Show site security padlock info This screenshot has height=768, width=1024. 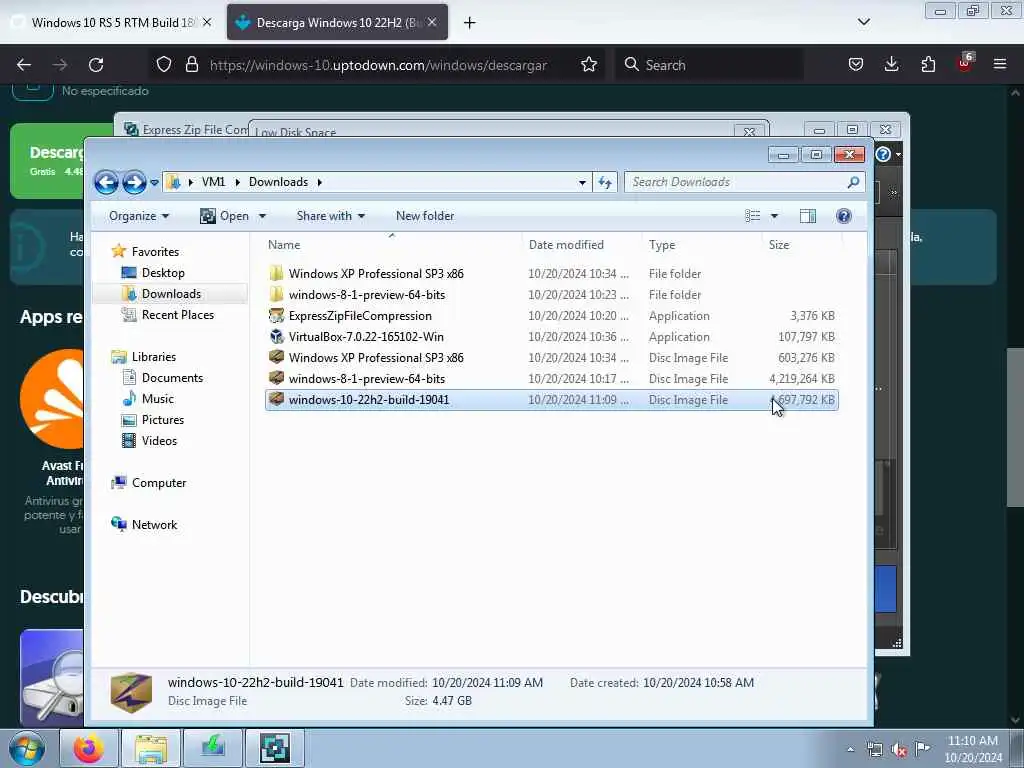point(191,65)
